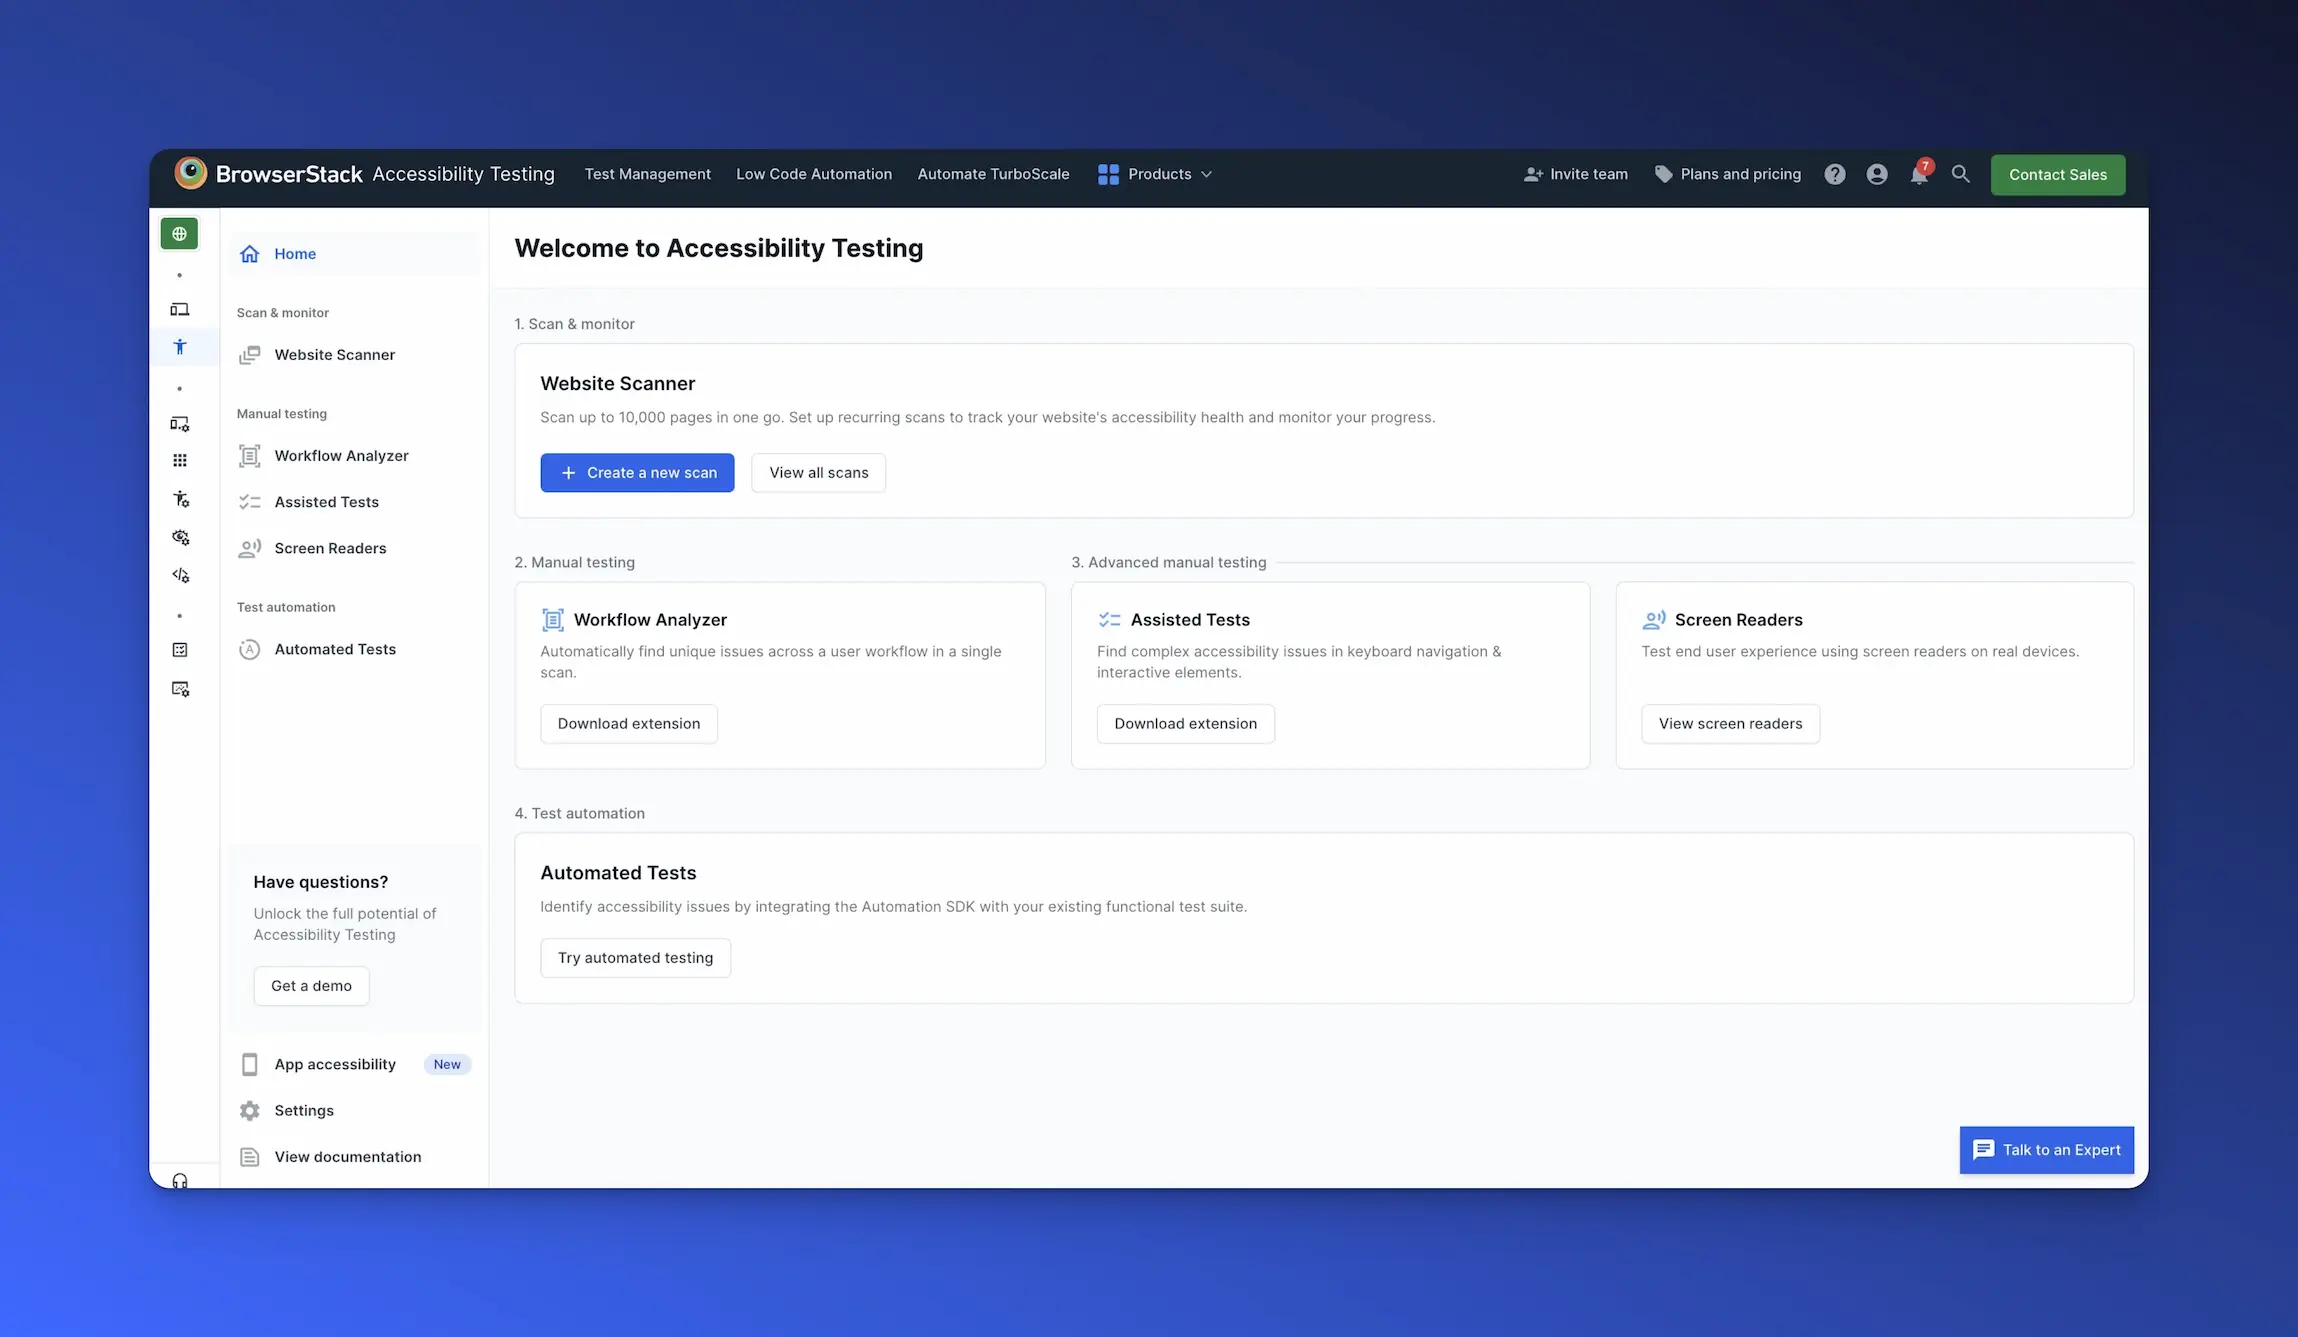Click the eye with gear rail icon
This screenshot has height=1337, width=2298.
point(180,537)
